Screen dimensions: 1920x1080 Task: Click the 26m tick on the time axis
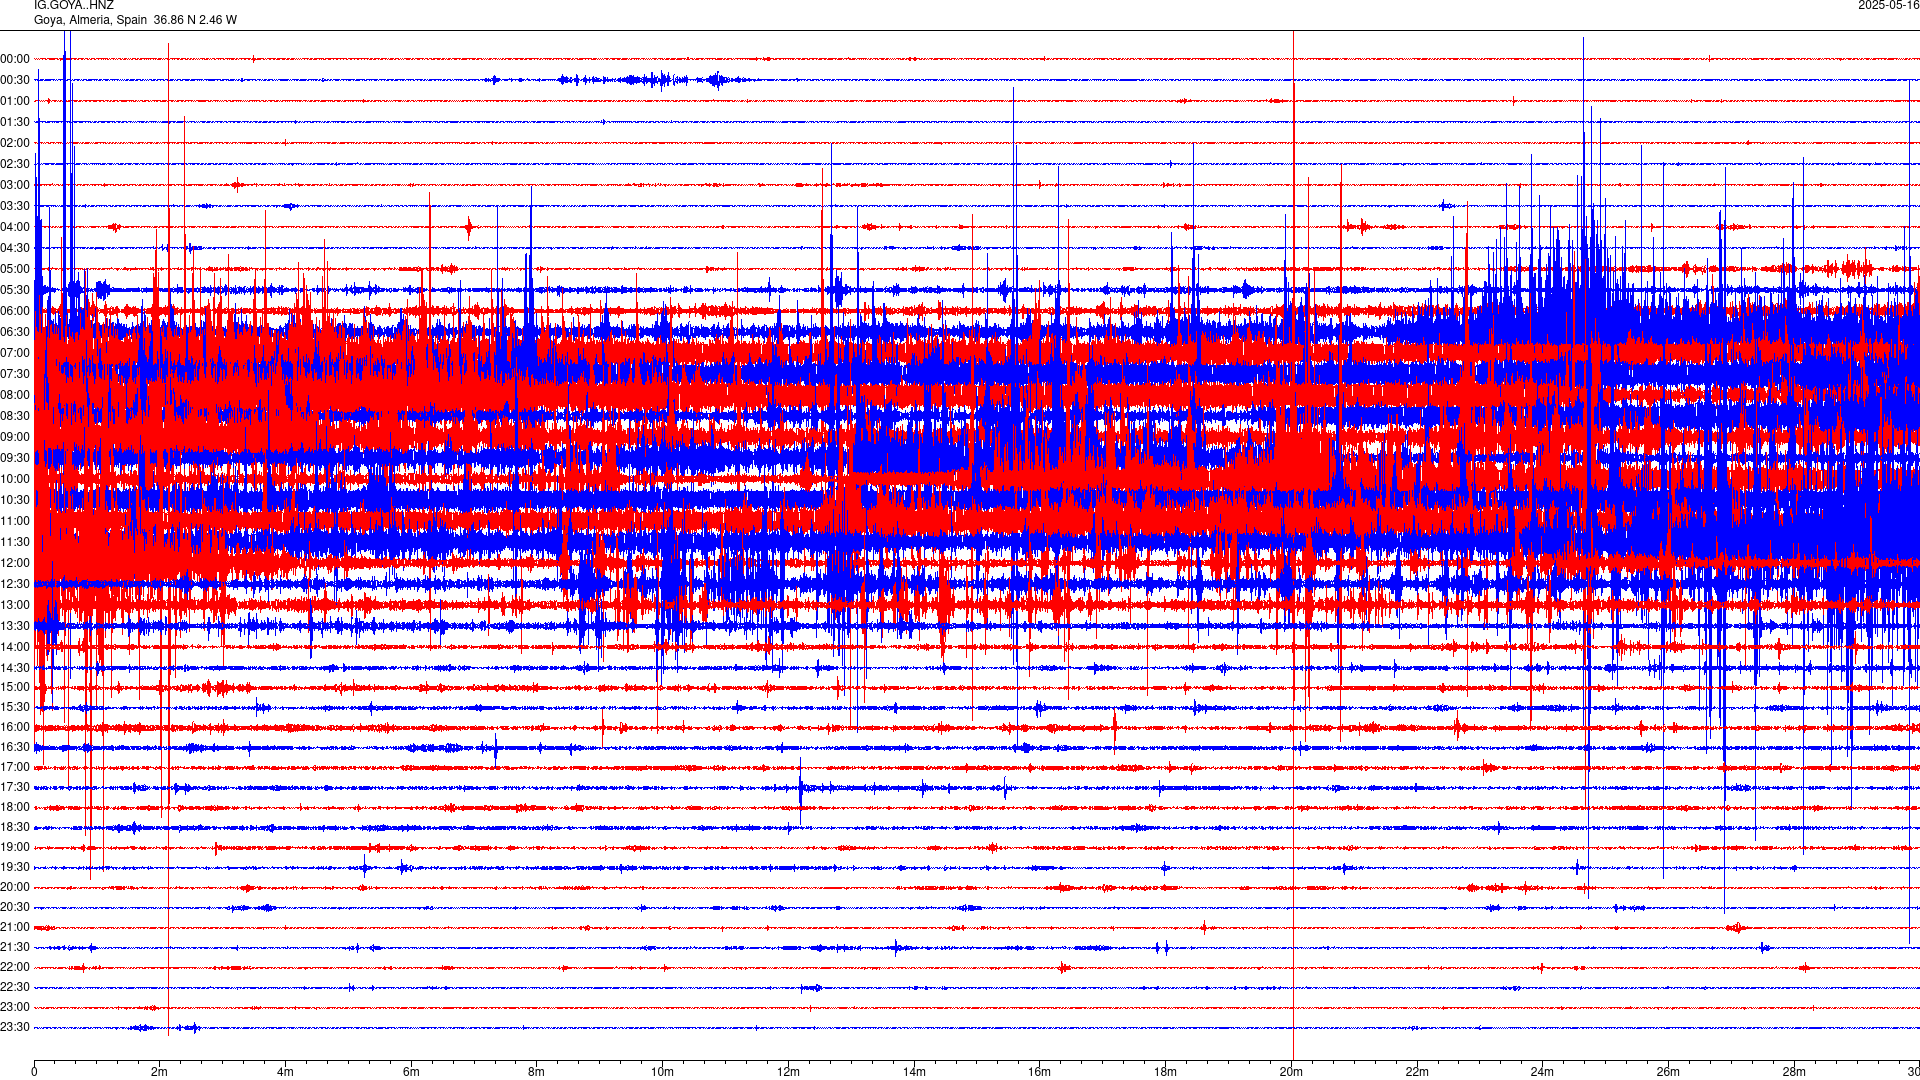[1668, 1072]
